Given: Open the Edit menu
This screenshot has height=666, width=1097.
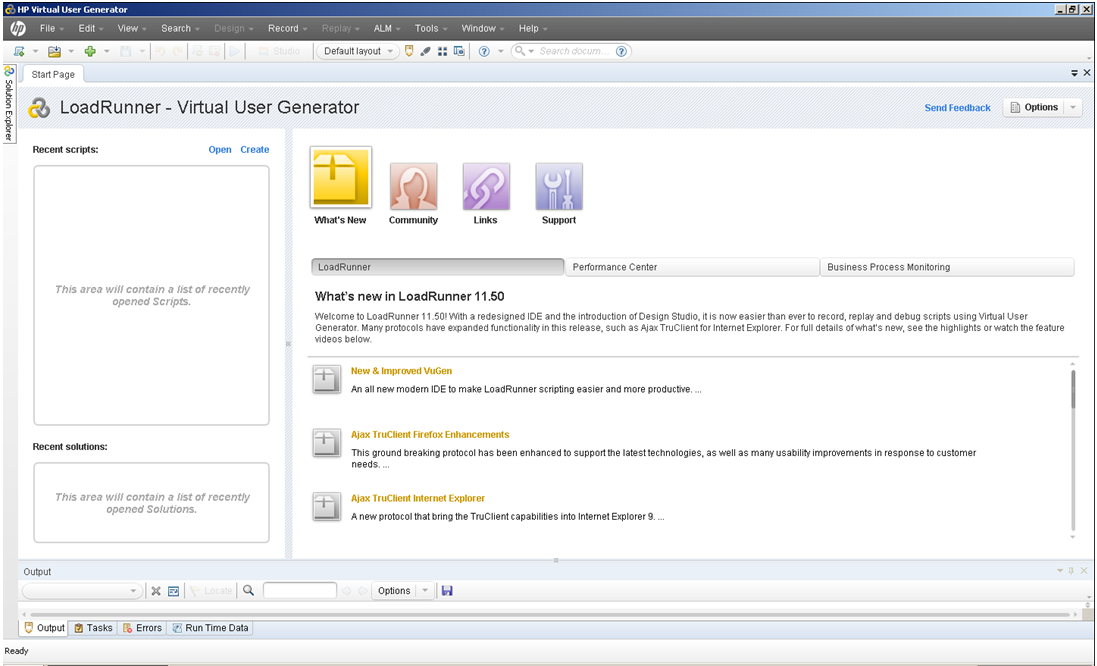Looking at the screenshot, I should pos(91,28).
